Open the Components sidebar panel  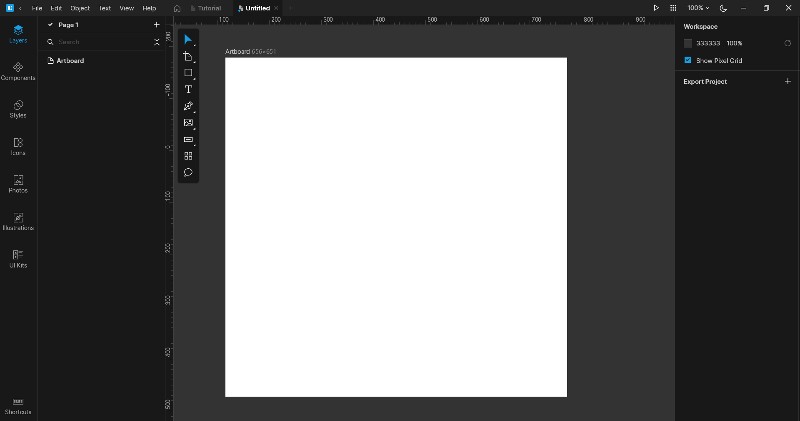click(x=18, y=71)
